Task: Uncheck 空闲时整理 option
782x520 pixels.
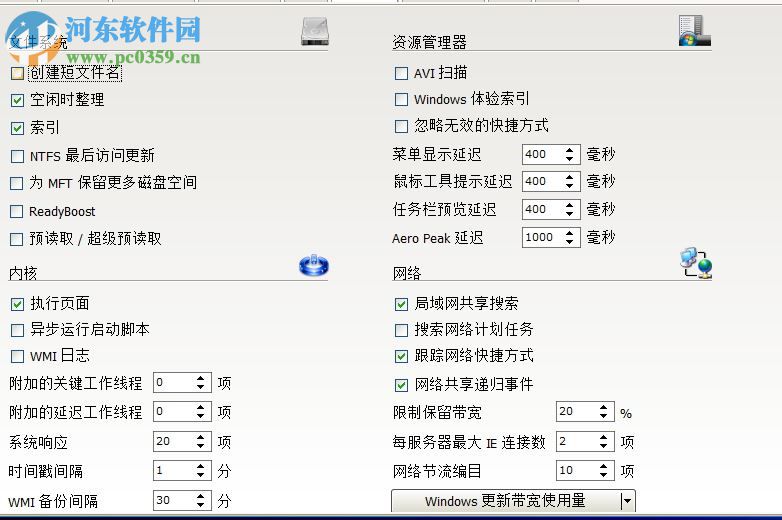Action: pyautogui.click(x=17, y=101)
